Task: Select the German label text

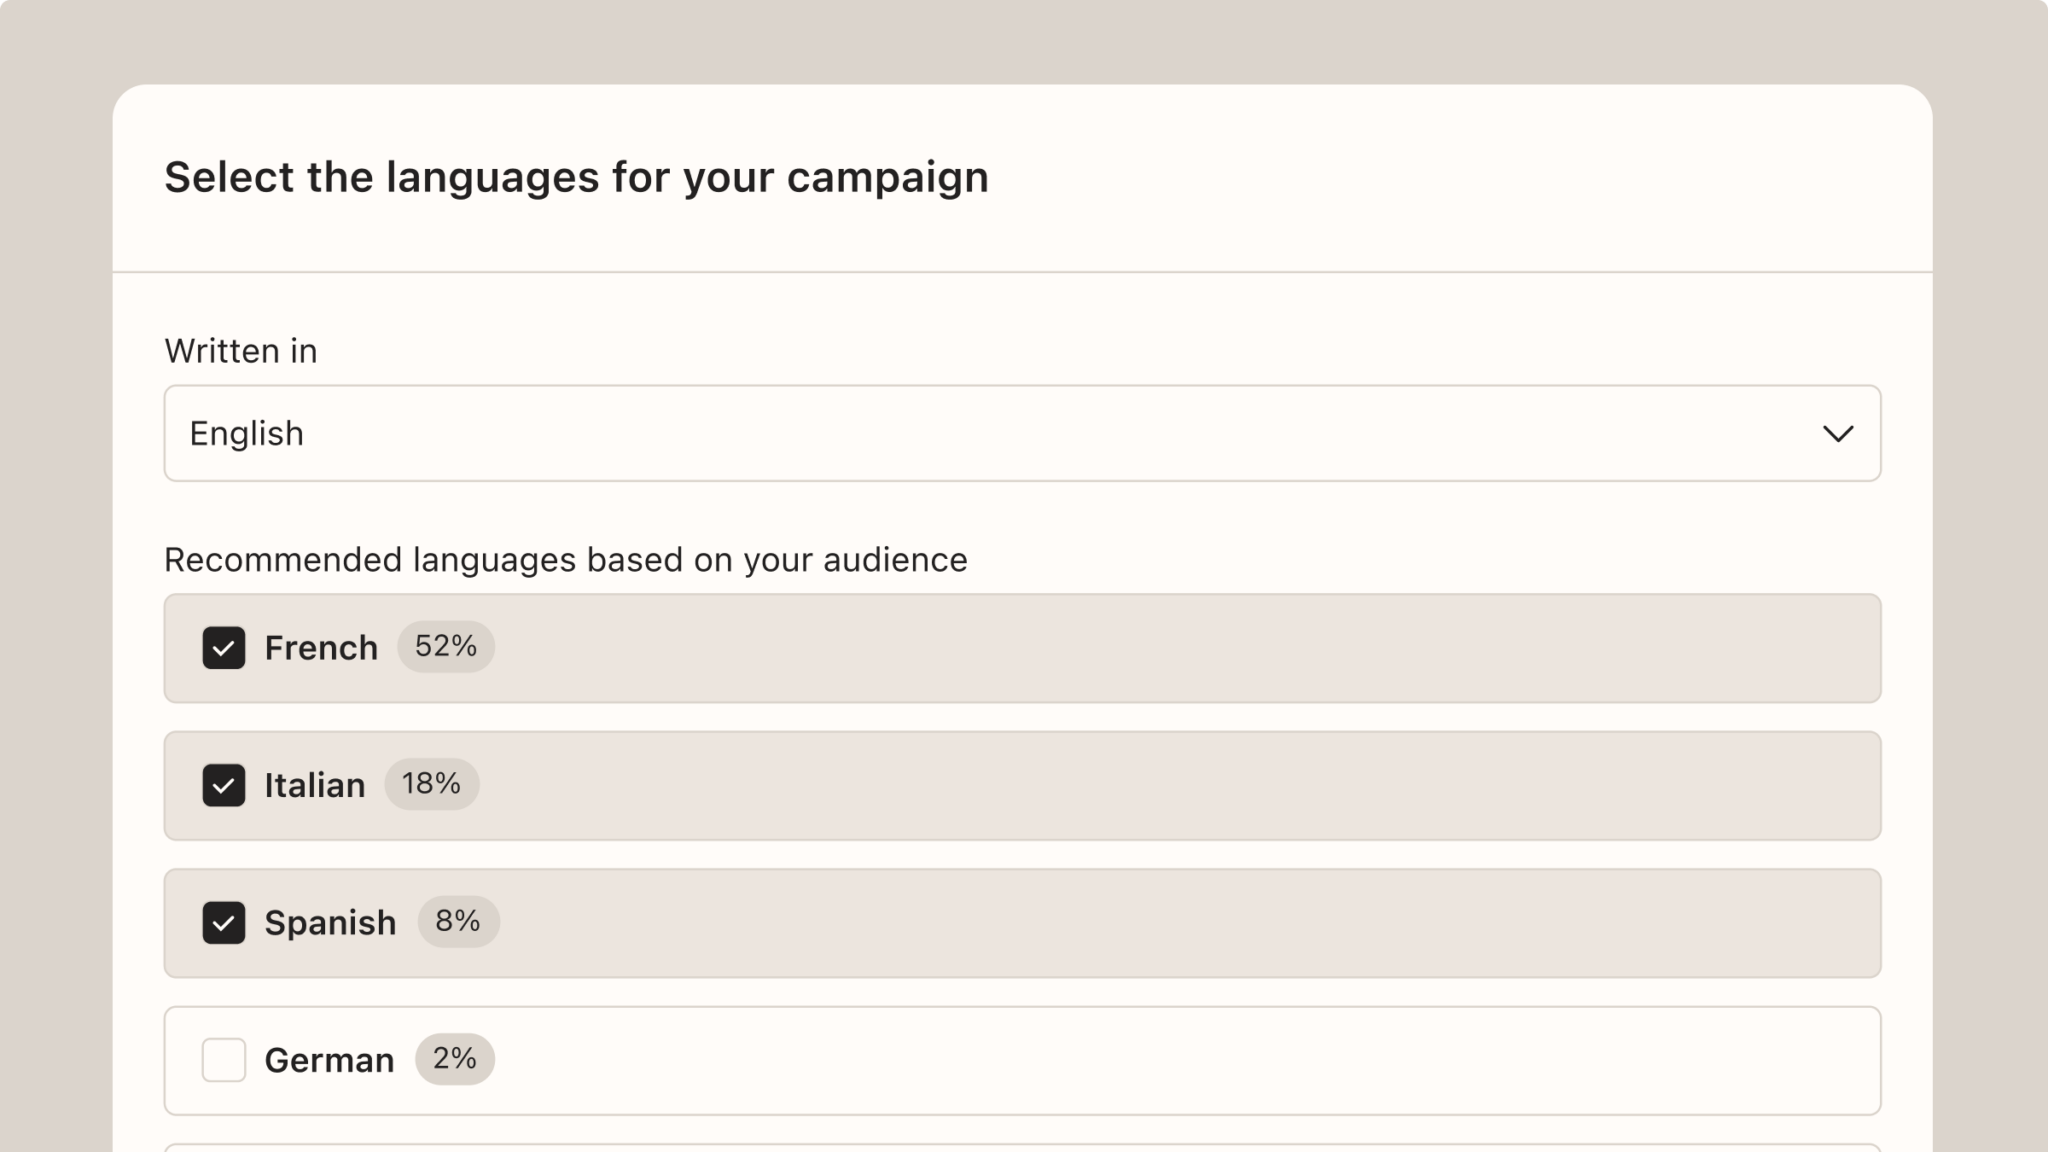Action: (x=329, y=1060)
